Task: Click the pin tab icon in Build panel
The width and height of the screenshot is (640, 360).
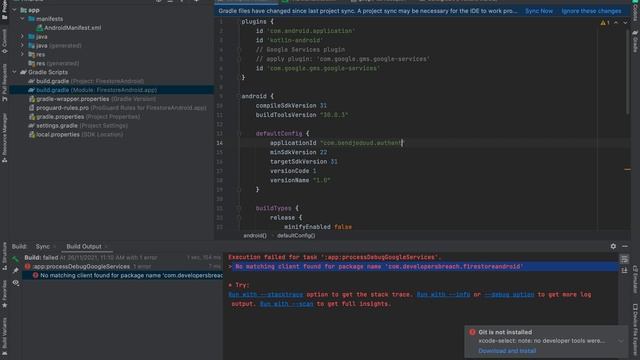Action: coord(16,270)
